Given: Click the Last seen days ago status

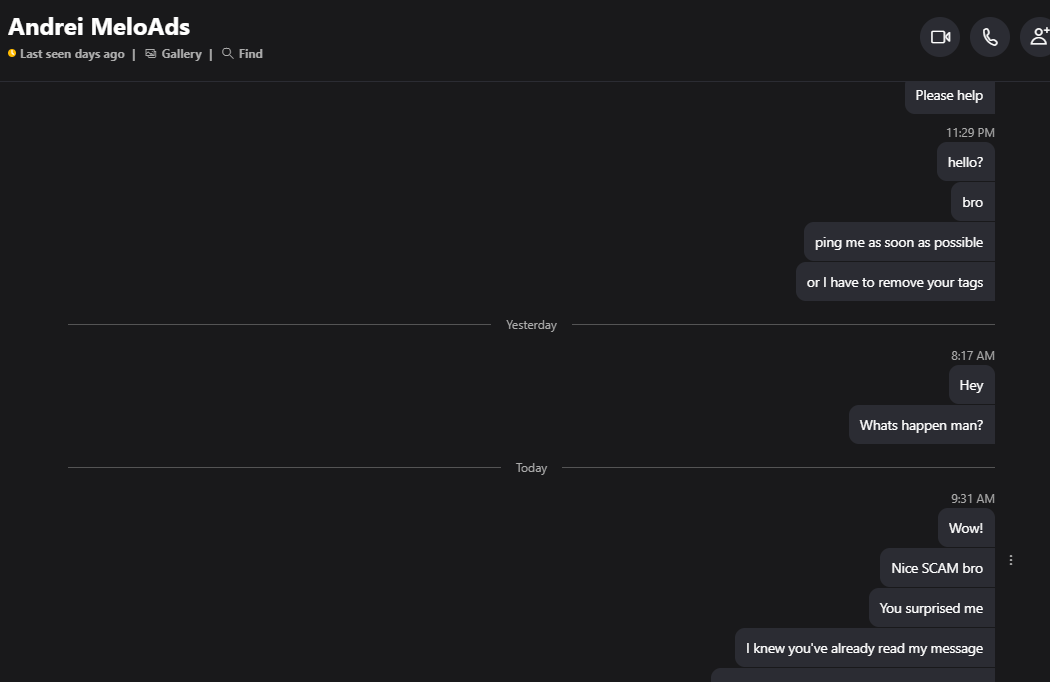Looking at the screenshot, I should pos(72,54).
